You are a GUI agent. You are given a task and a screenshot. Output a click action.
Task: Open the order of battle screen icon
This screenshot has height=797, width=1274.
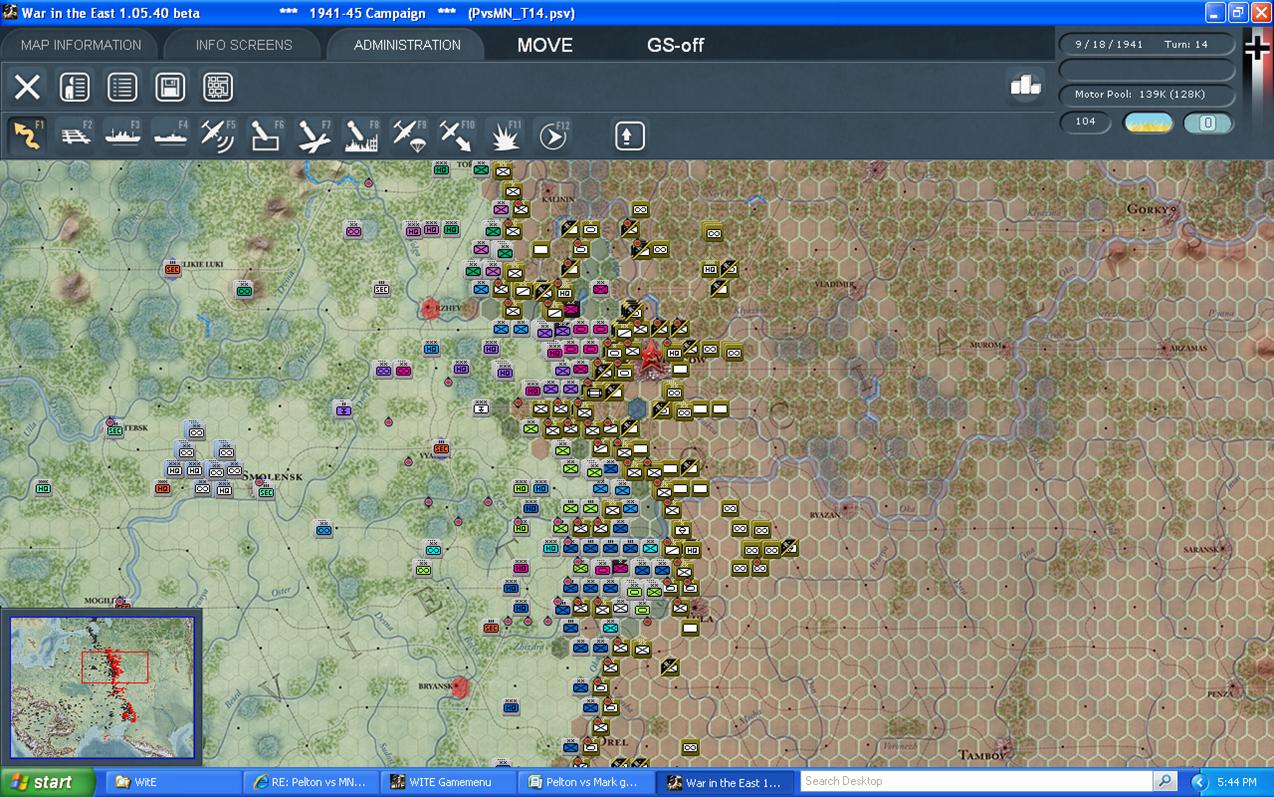coord(75,87)
